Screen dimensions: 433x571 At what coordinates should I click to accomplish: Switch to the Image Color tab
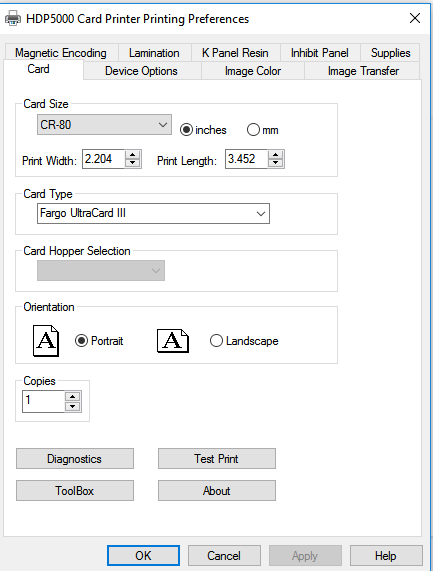(x=253, y=71)
